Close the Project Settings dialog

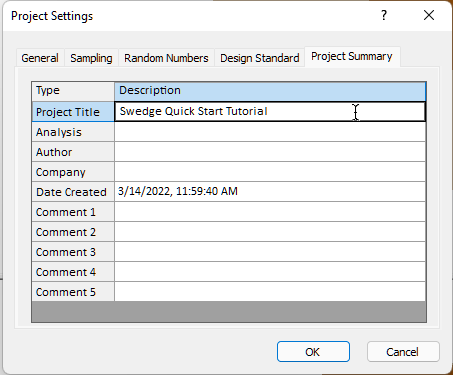tap(429, 15)
